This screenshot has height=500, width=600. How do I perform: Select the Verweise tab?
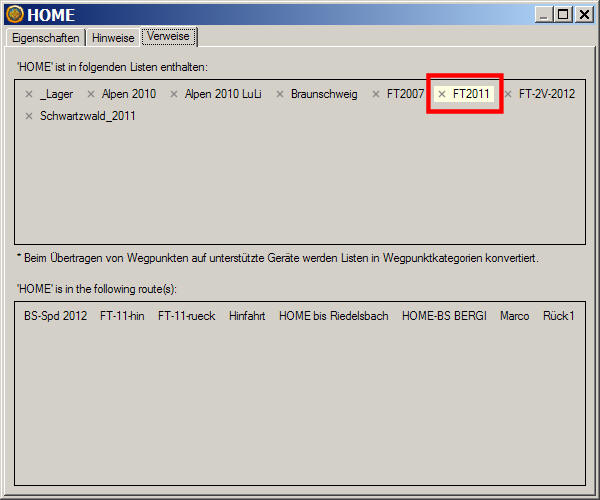click(169, 36)
